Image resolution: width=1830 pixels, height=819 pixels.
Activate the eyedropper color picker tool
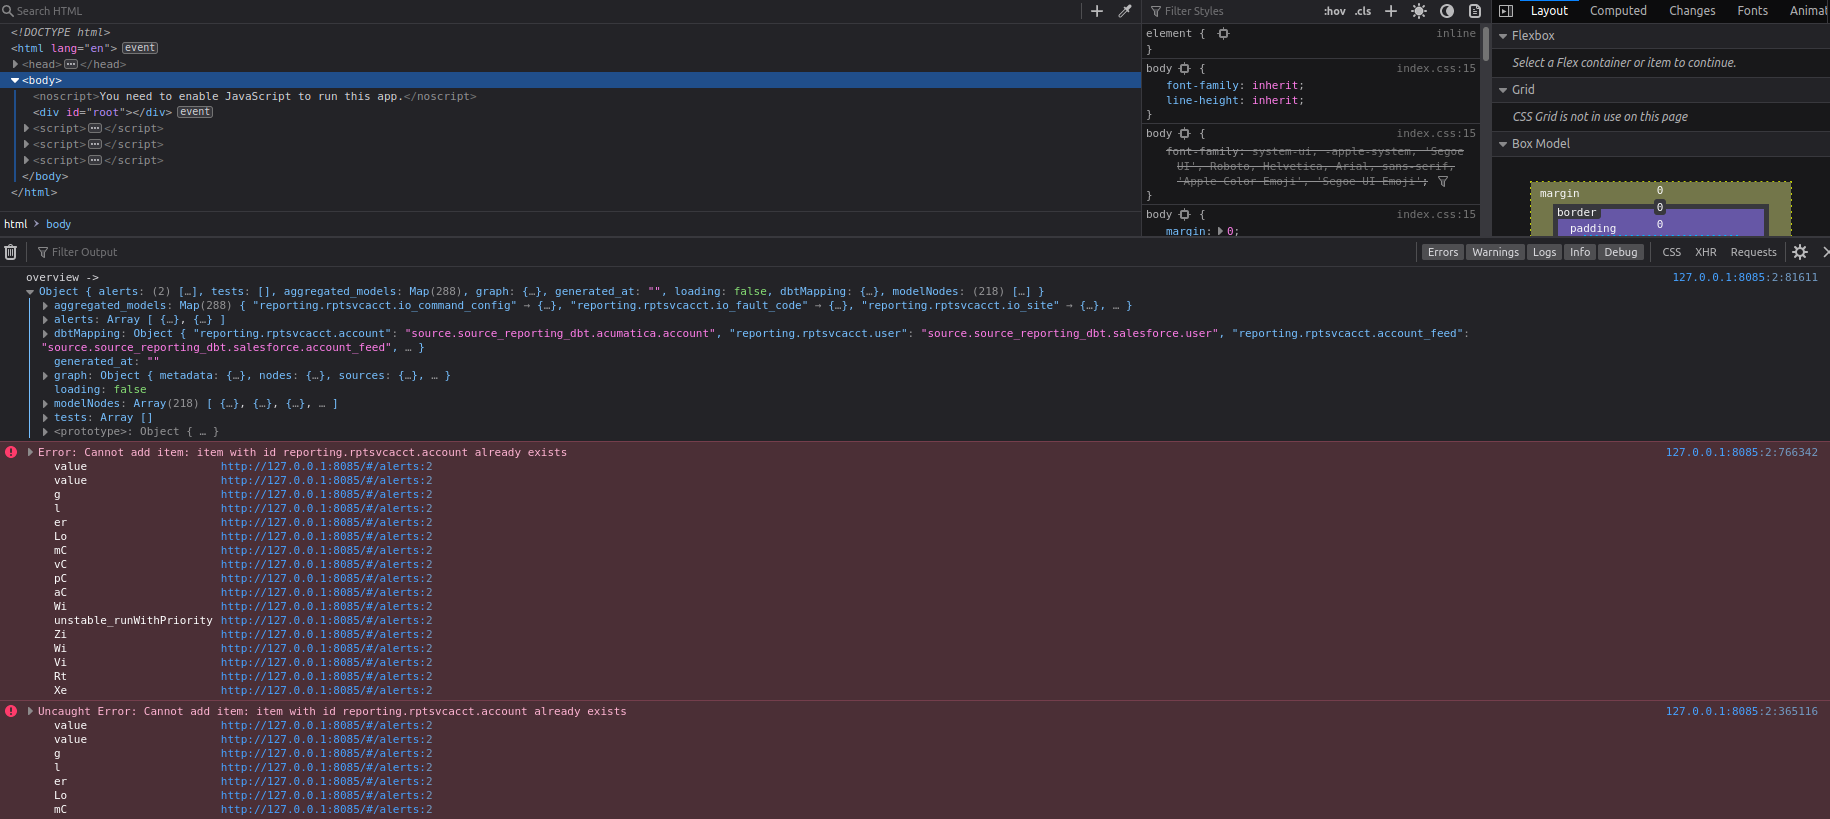[1125, 11]
